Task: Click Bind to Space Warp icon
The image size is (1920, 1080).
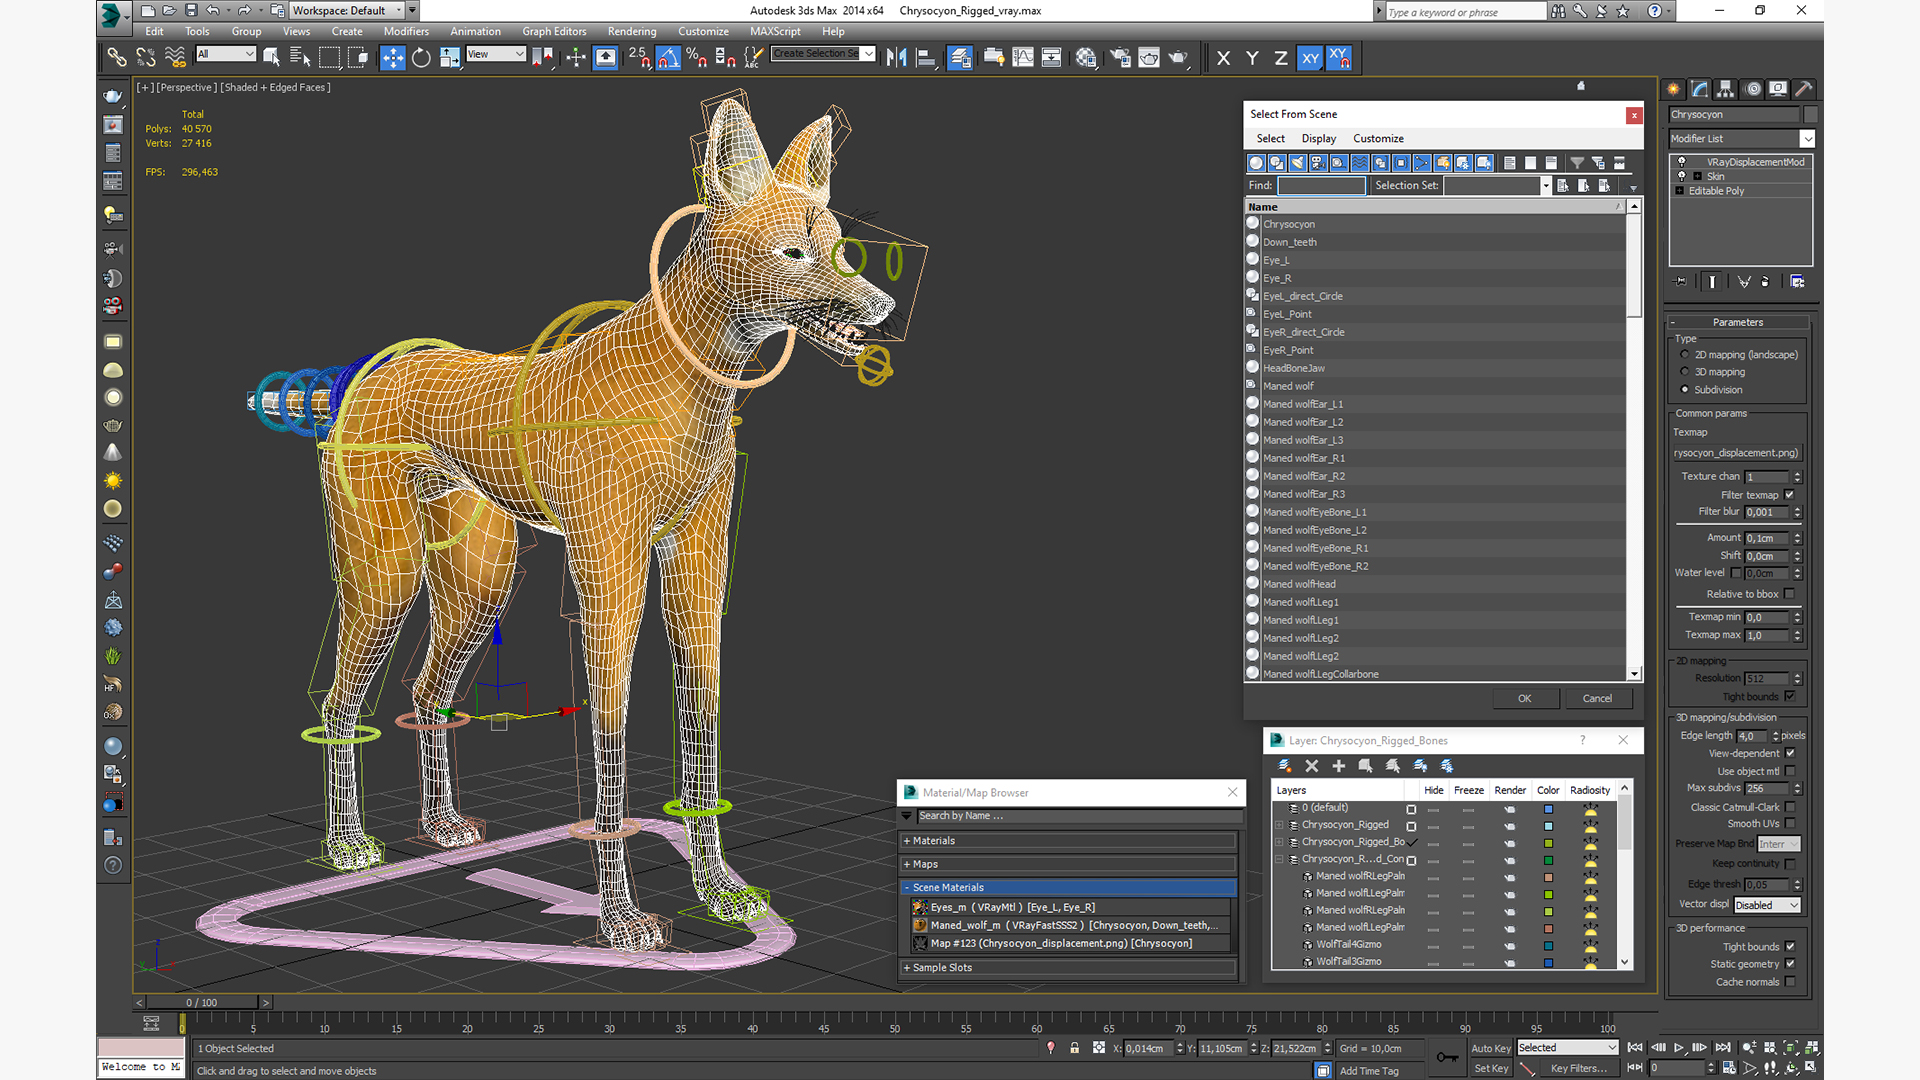Action: tap(175, 58)
